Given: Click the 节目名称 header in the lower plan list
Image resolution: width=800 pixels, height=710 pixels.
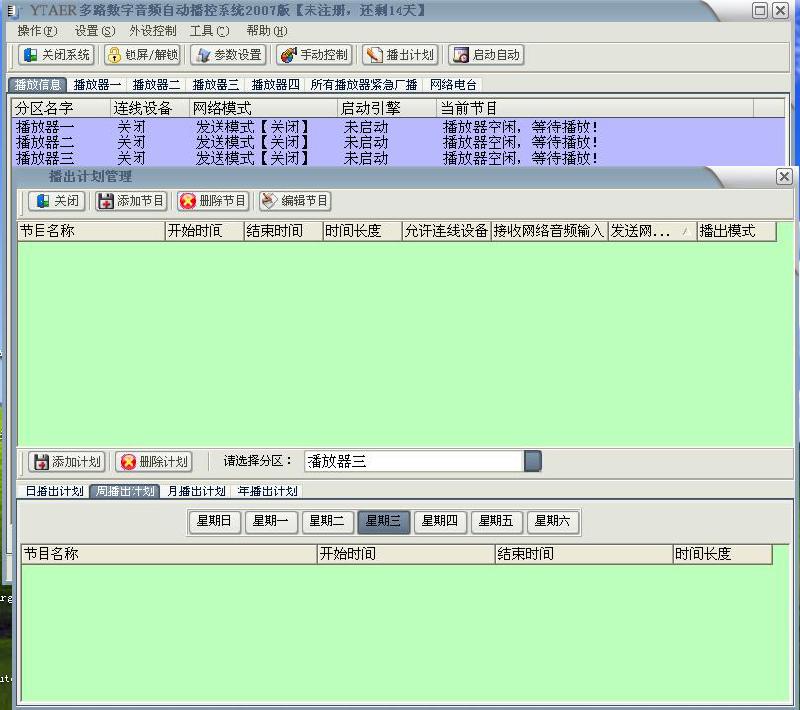Looking at the screenshot, I should [169, 554].
